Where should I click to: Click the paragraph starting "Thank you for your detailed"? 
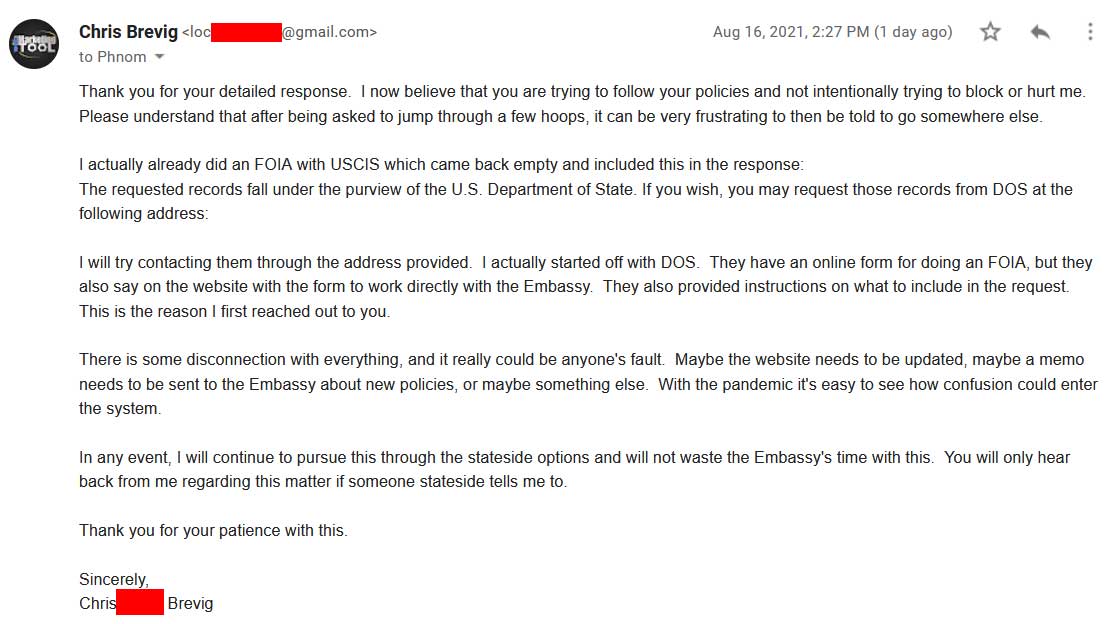pyautogui.click(x=582, y=104)
